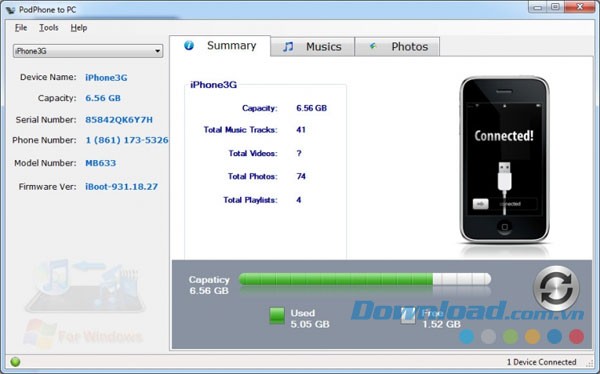Image resolution: width=600 pixels, height=374 pixels.
Task: Click the blue info icon on Summary tab
Action: 189,46
